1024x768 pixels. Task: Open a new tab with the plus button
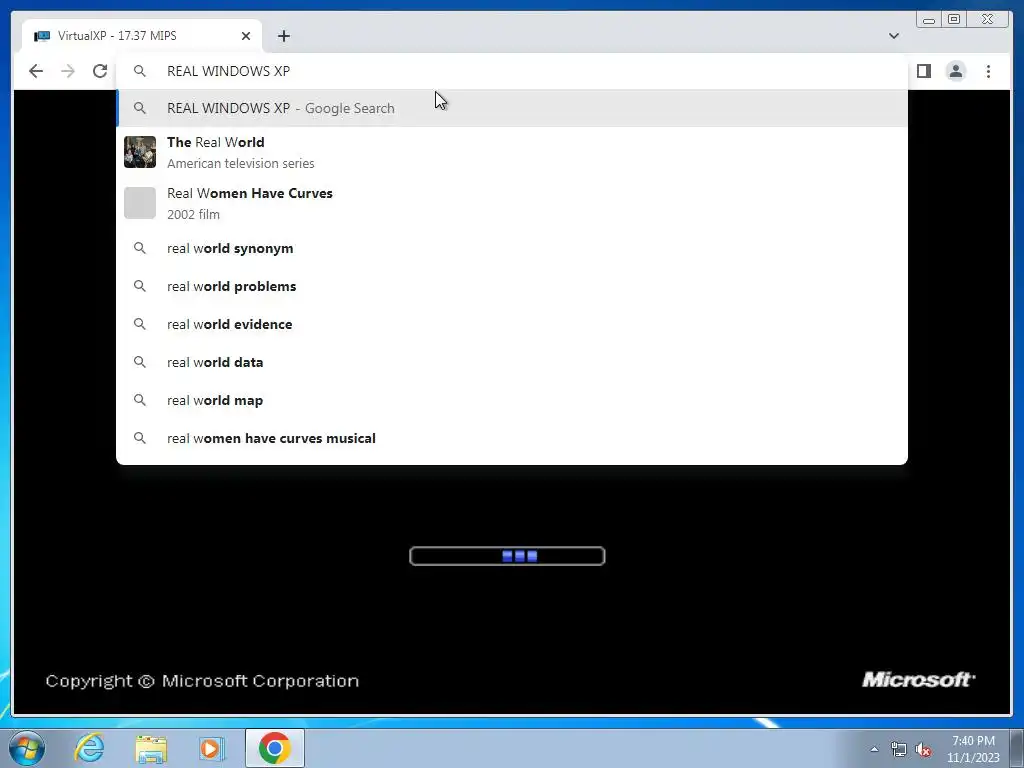[x=283, y=36]
